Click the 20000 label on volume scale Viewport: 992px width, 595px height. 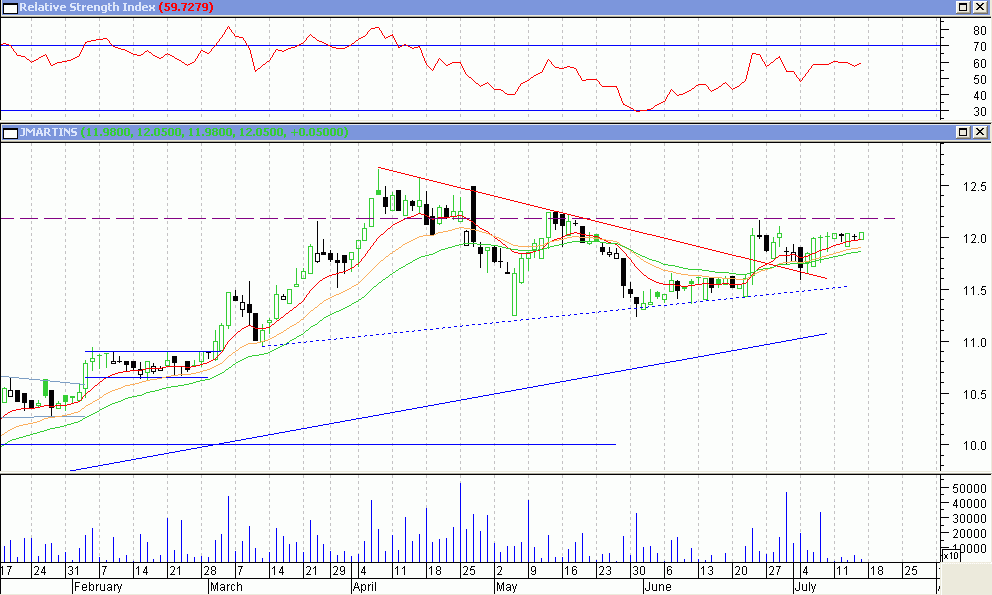(969, 534)
